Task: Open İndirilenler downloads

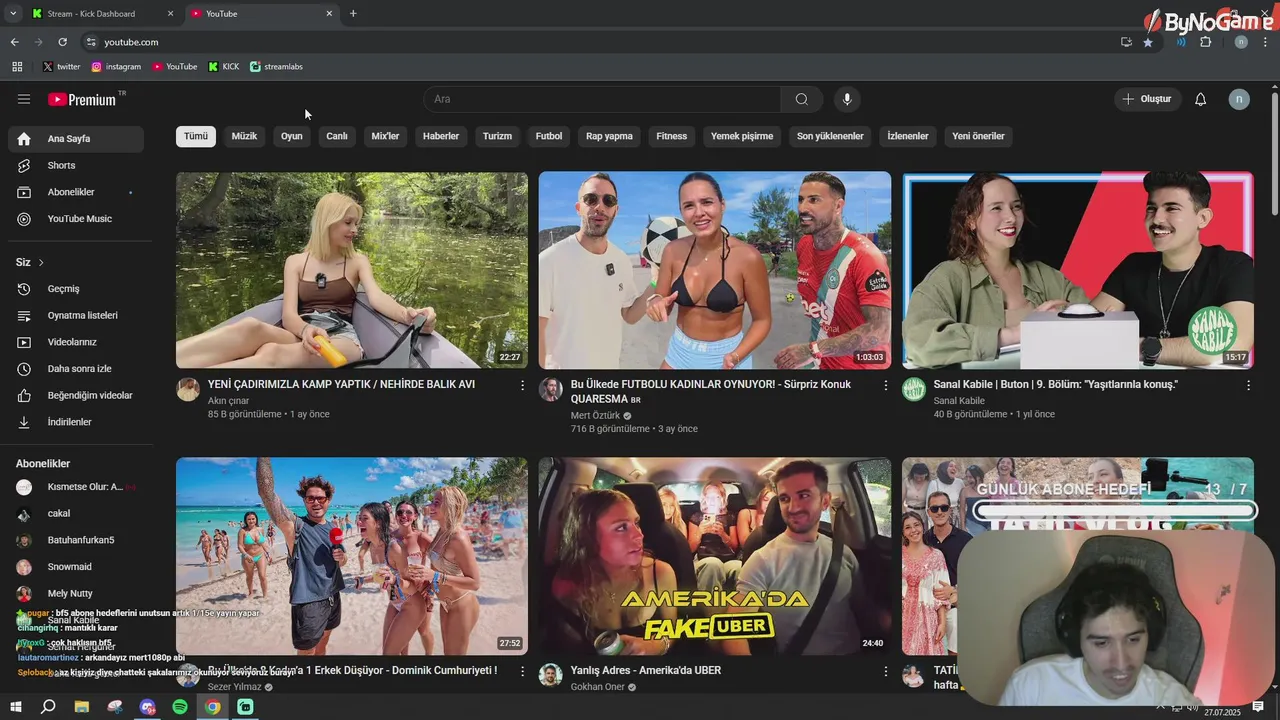Action: 76,422
